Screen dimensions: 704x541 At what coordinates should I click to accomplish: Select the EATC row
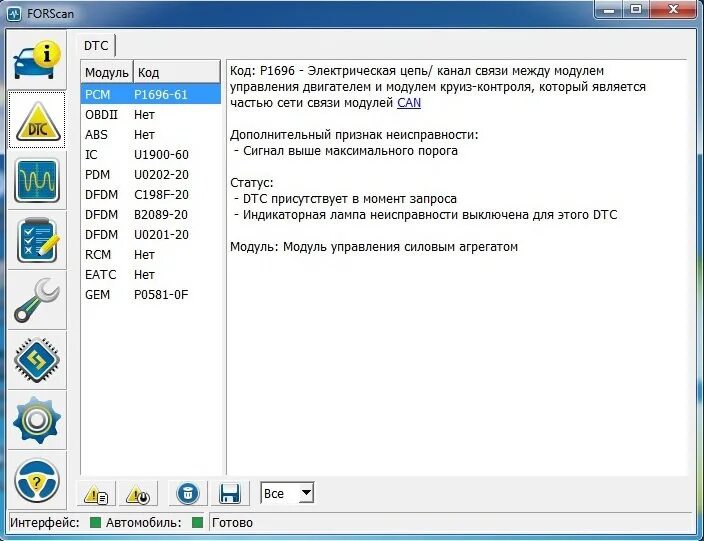tap(151, 275)
